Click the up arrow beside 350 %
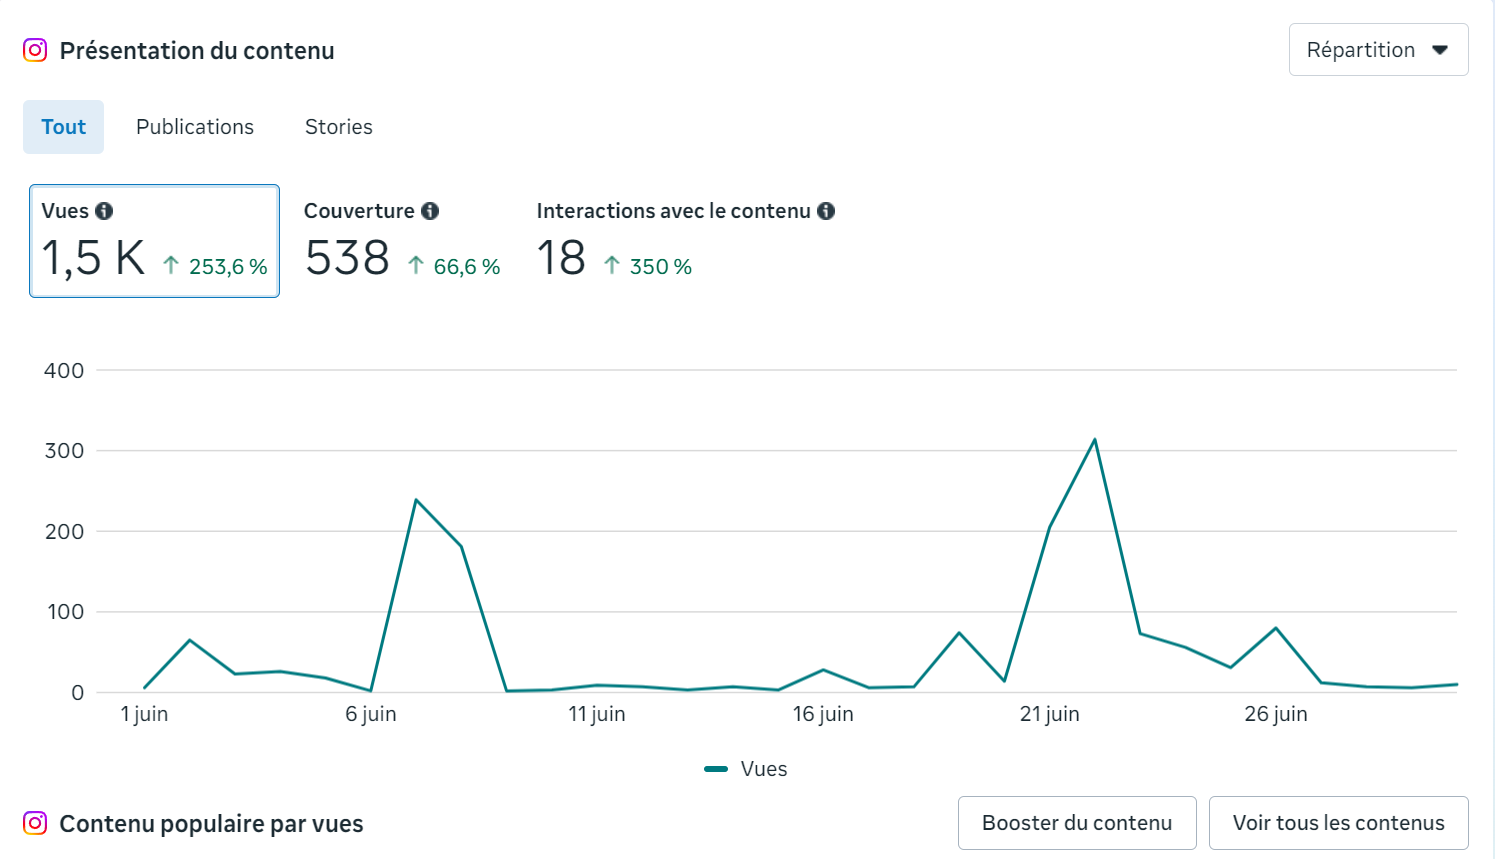Screen dimensions: 1495x859 point(612,266)
